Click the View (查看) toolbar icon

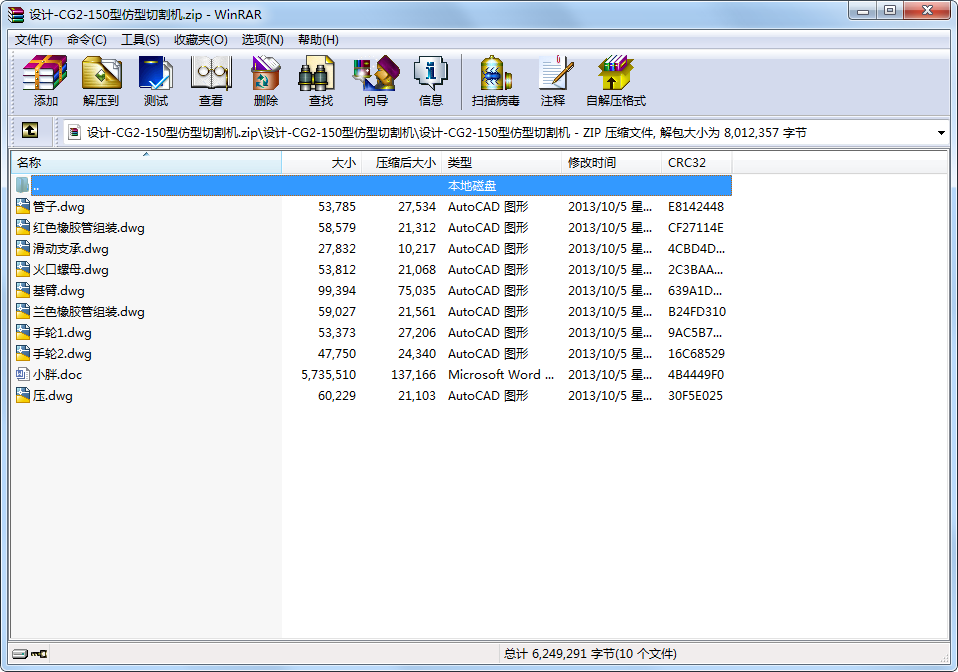[211, 73]
